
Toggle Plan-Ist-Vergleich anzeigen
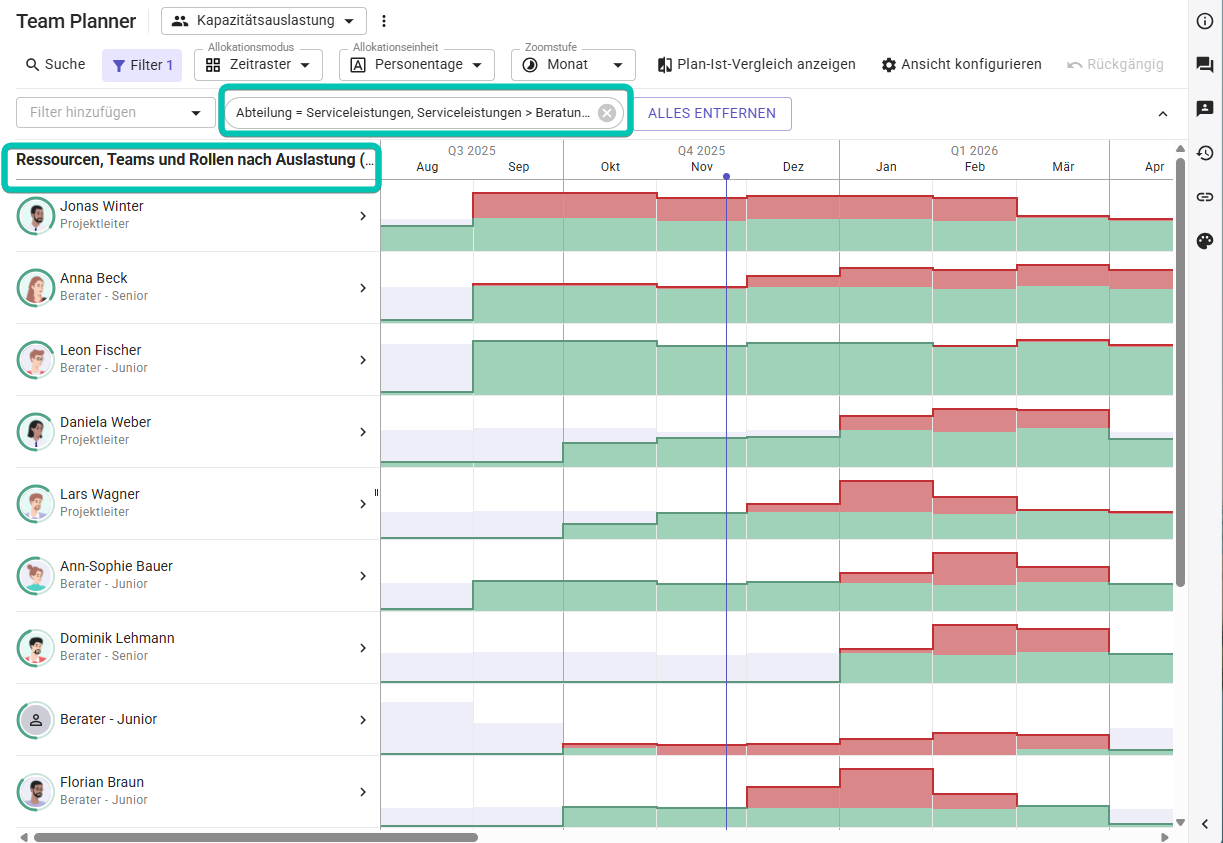point(756,65)
